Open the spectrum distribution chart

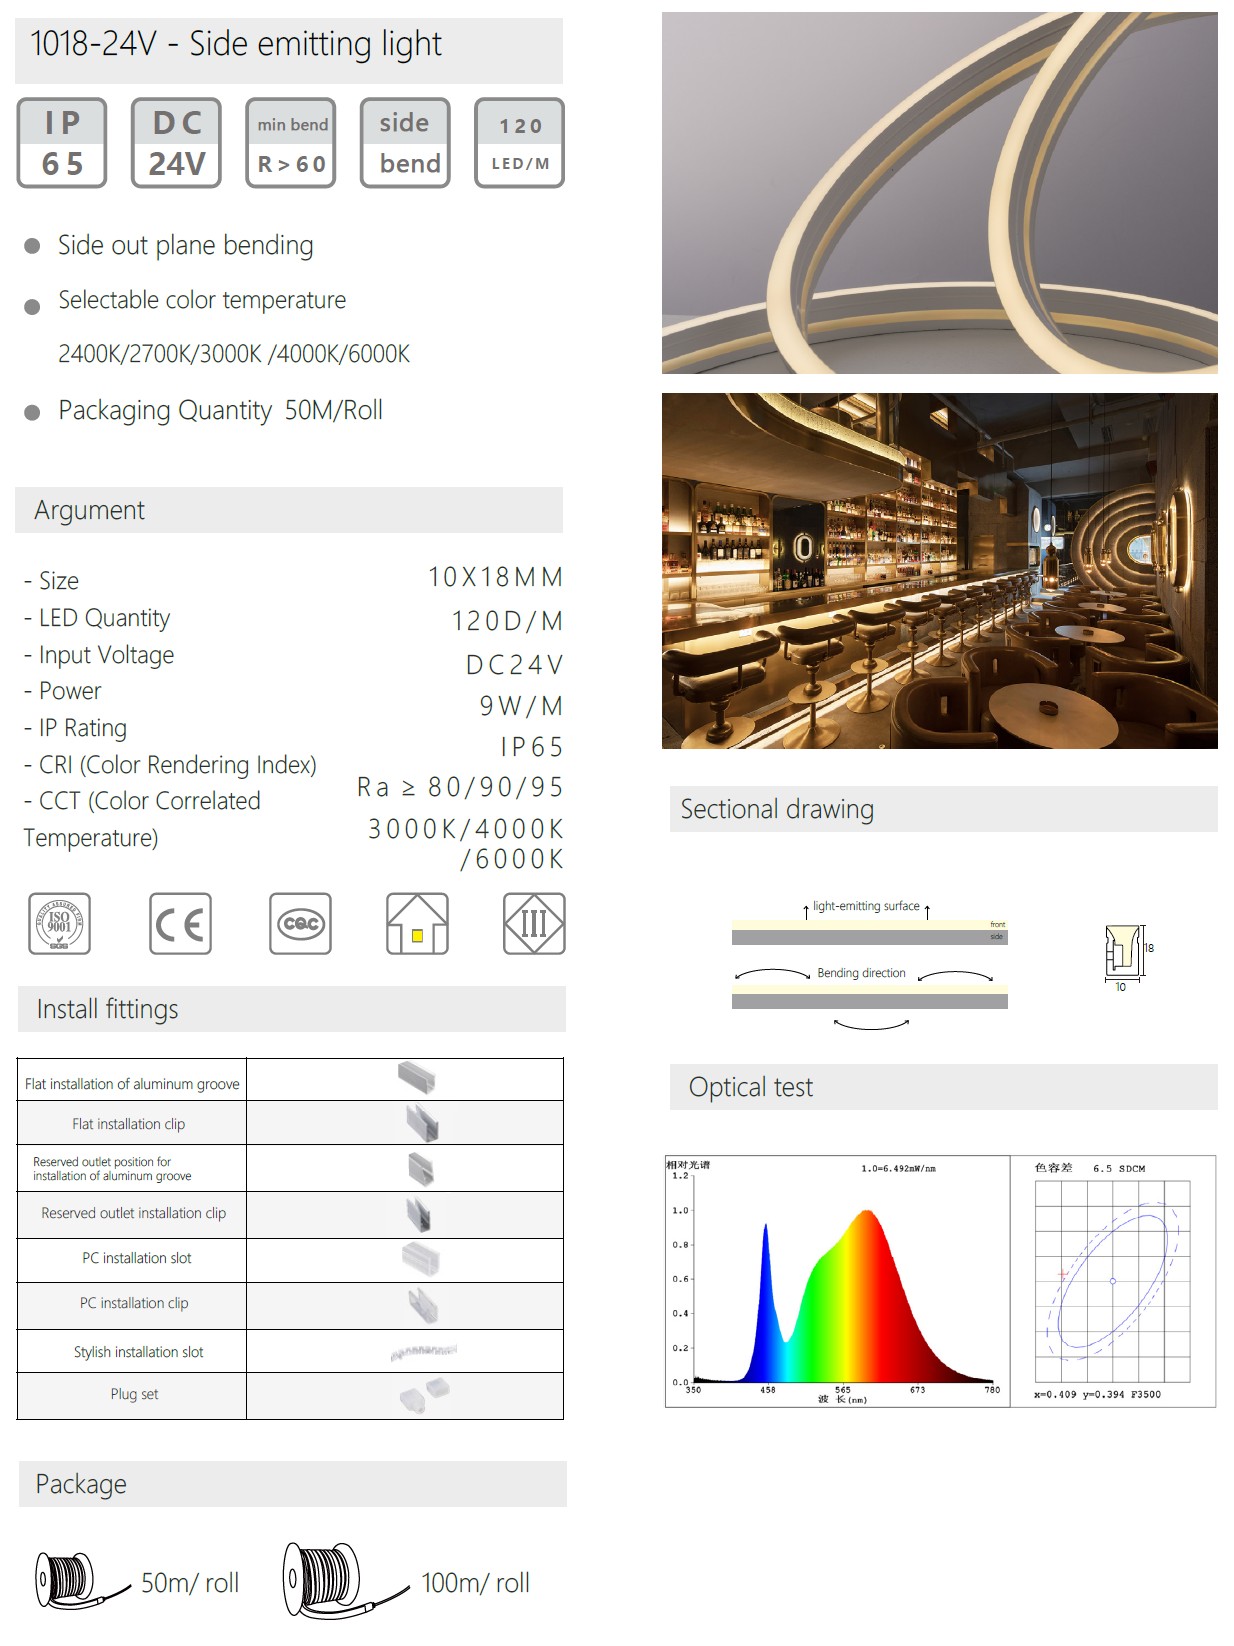838,1282
